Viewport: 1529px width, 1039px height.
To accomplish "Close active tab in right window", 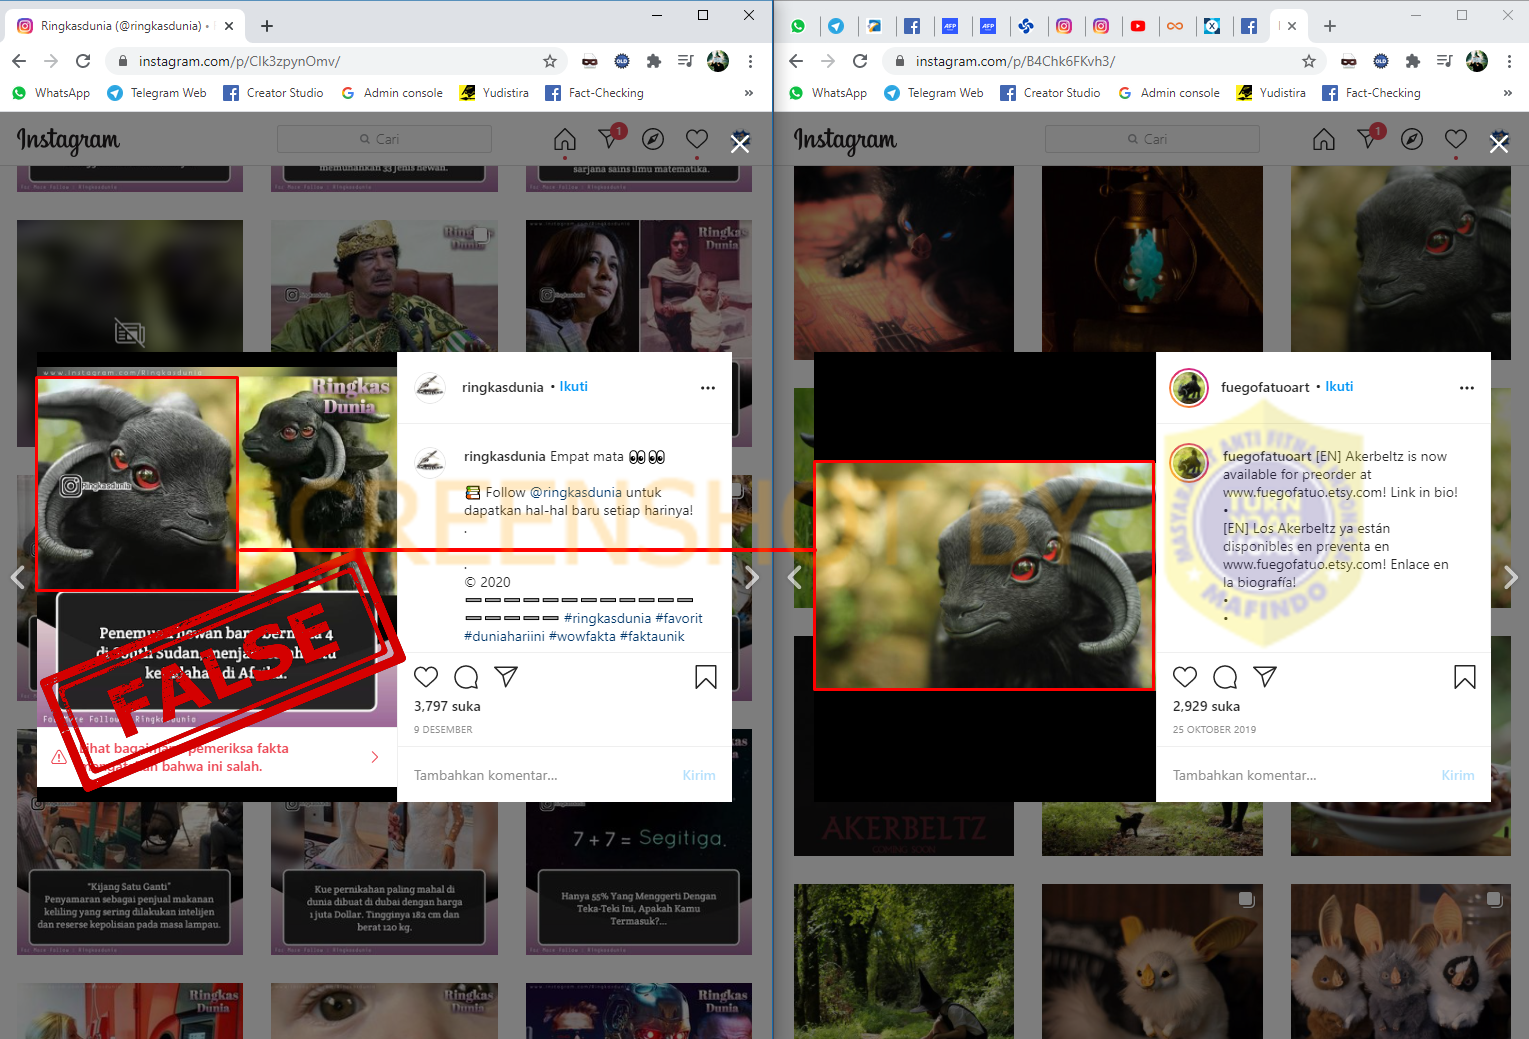I will click(x=1292, y=26).
